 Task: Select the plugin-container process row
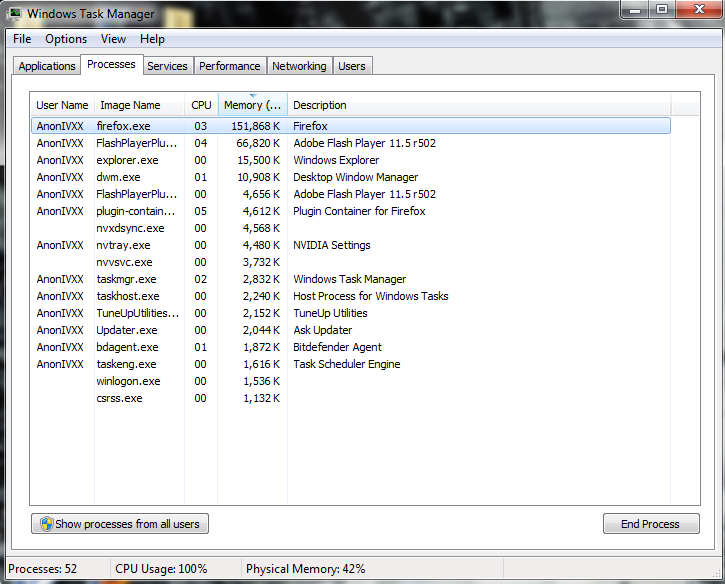351,211
